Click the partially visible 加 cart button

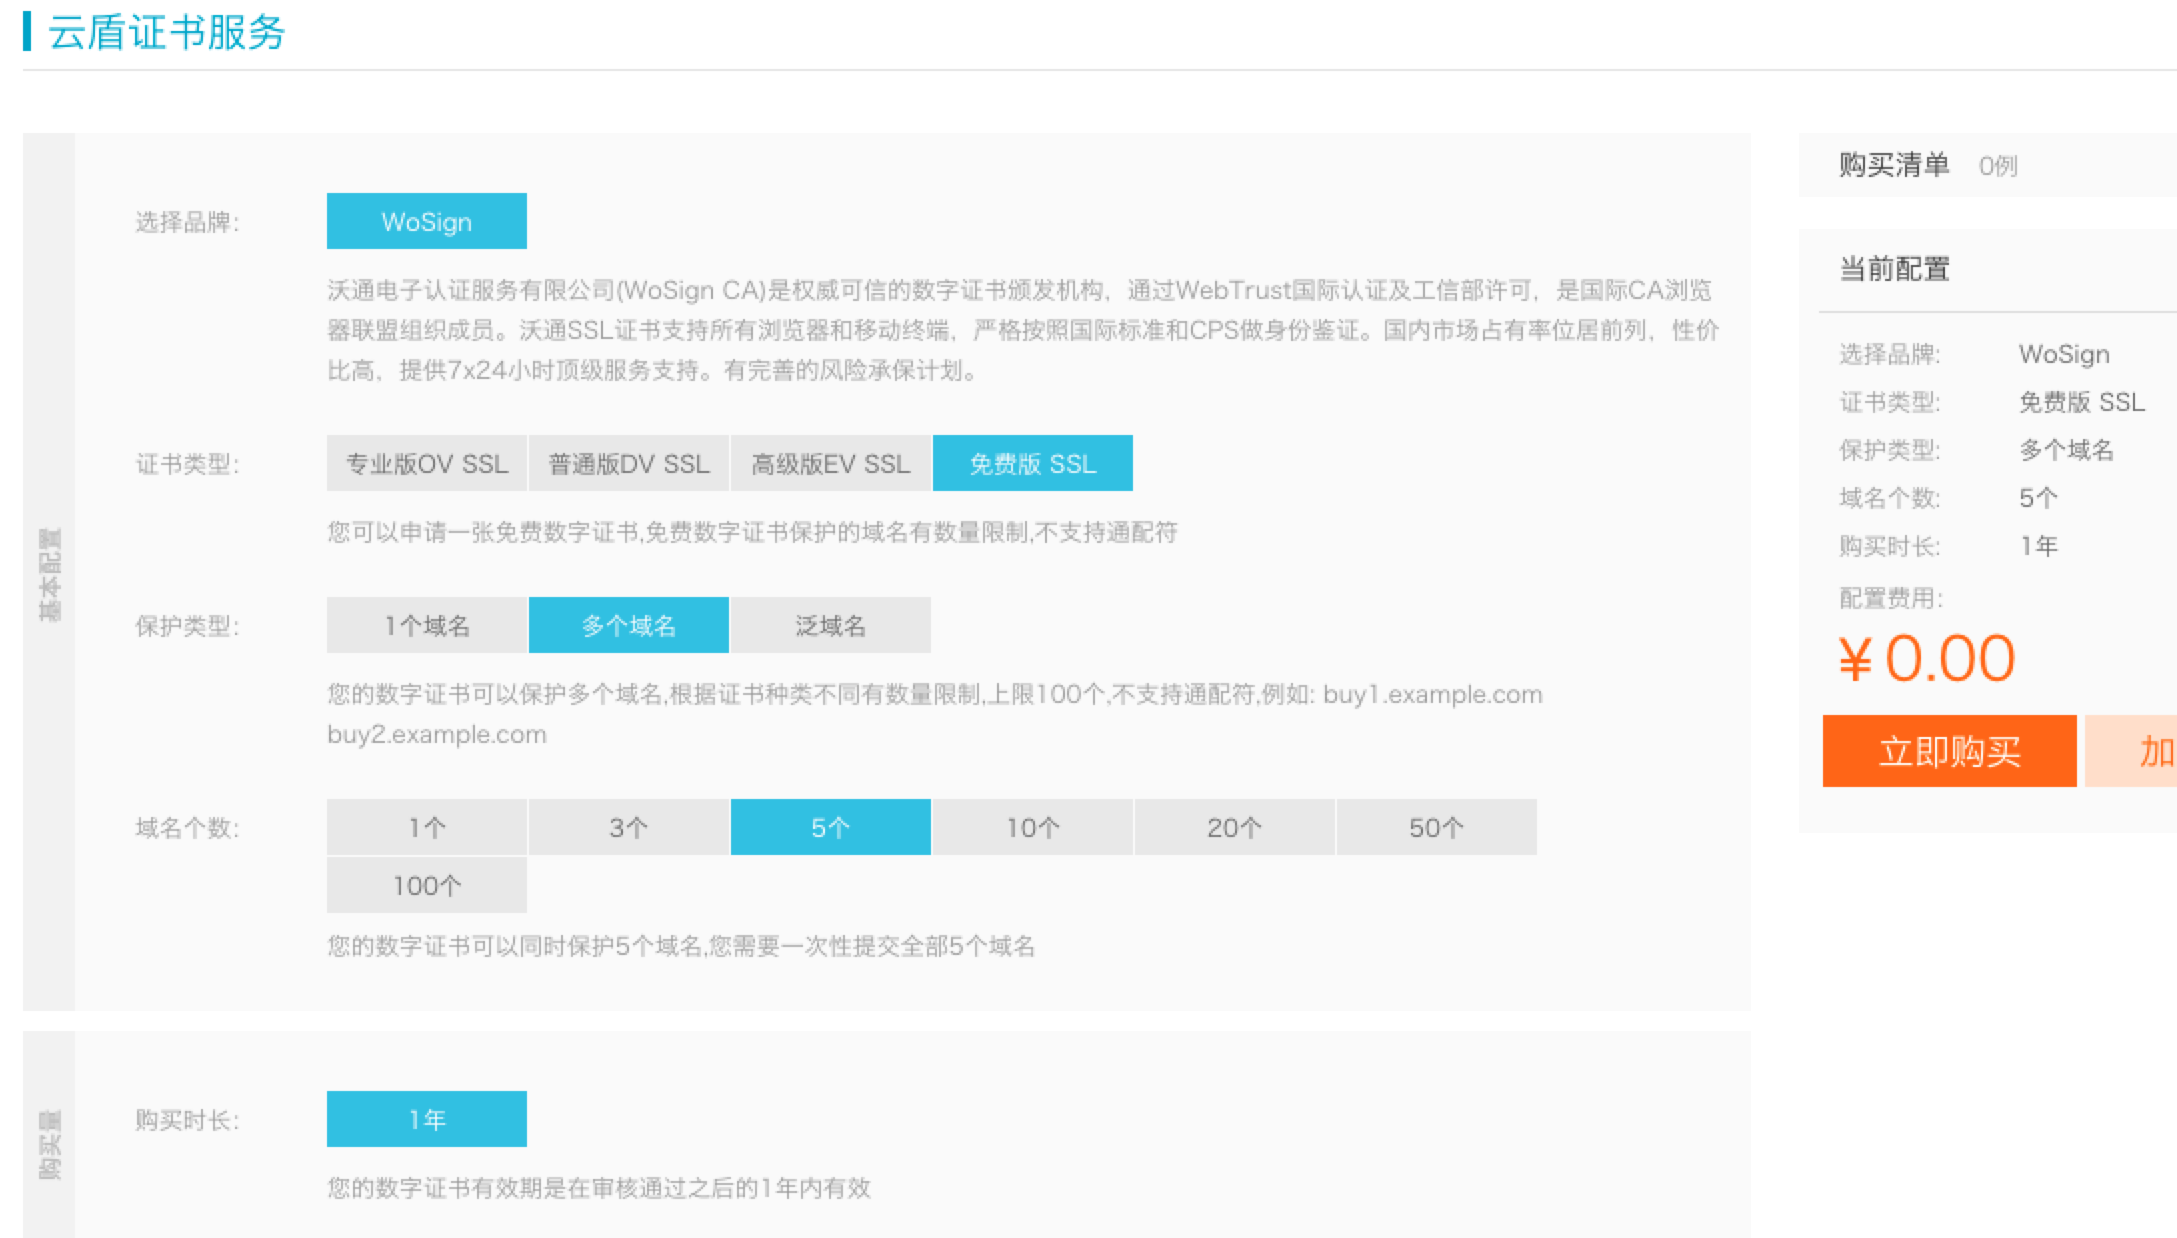[x=2131, y=751]
